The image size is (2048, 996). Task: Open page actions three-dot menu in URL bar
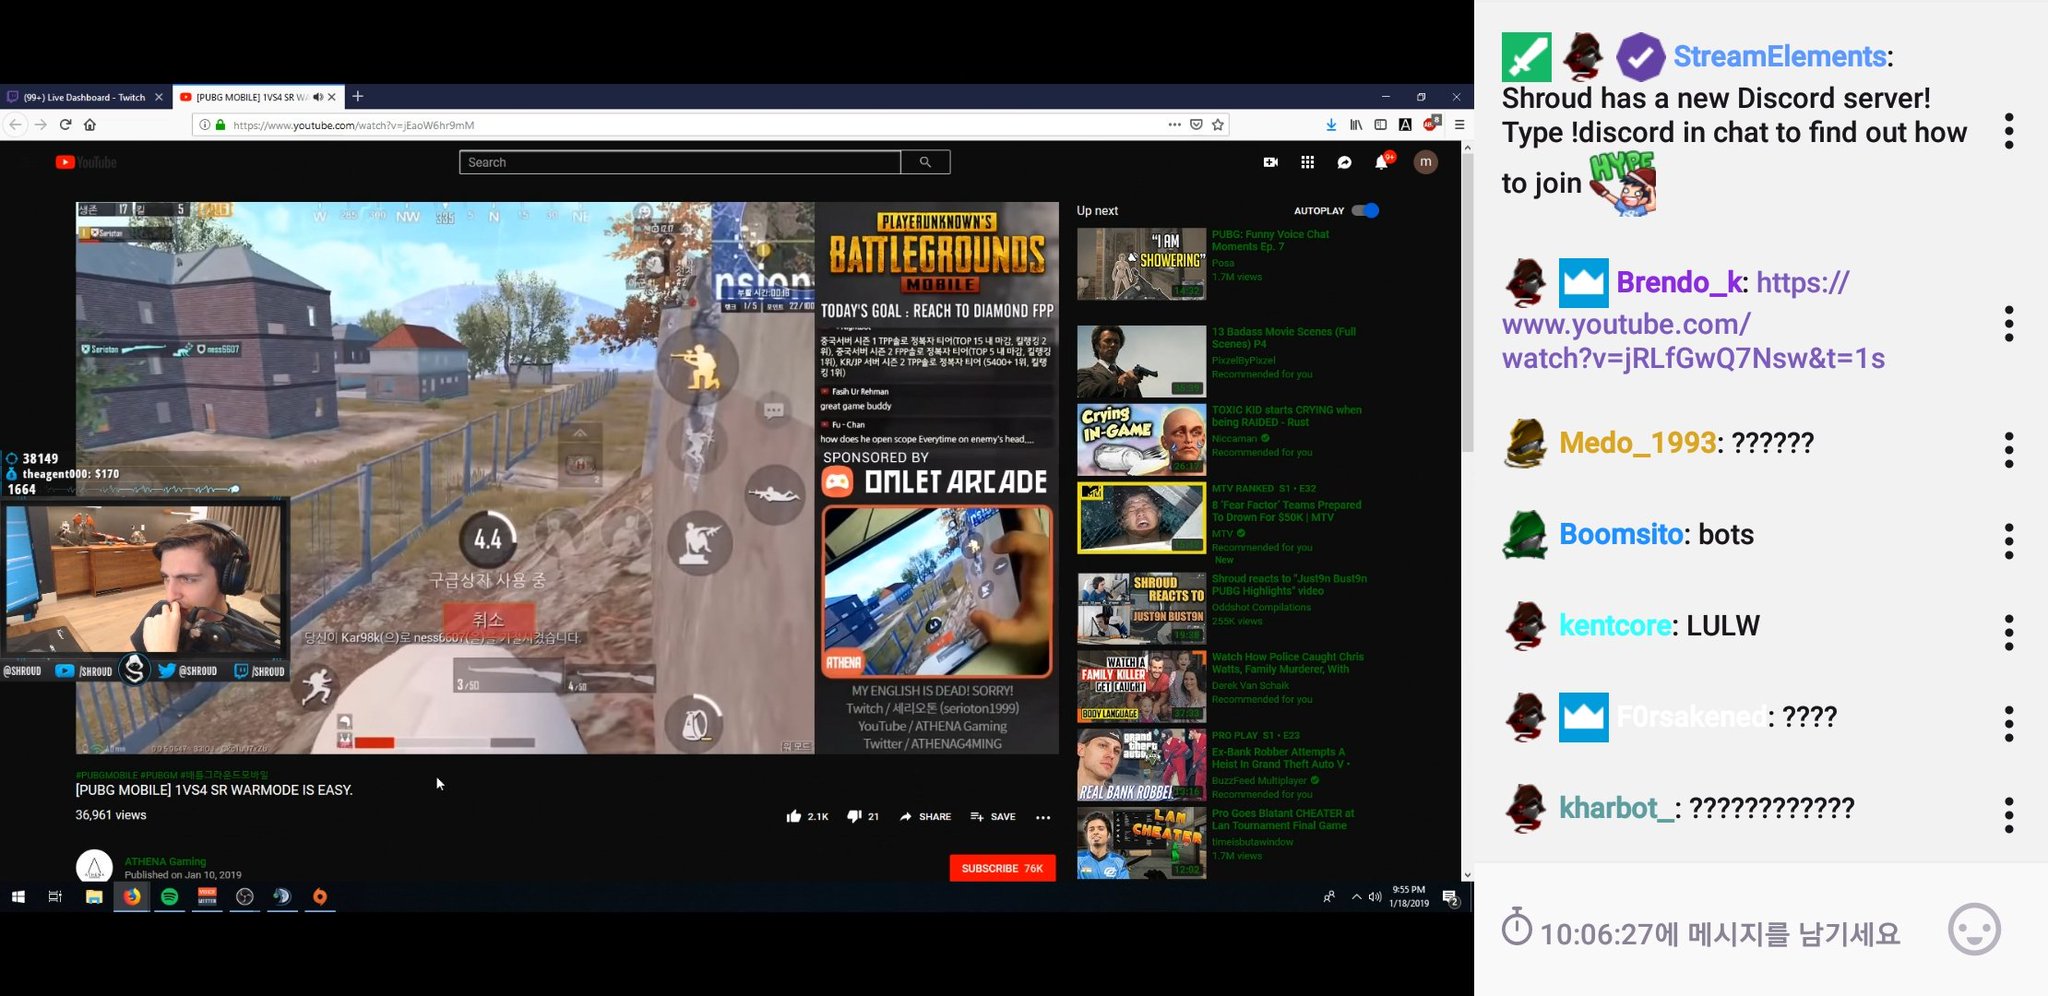pos(1174,125)
